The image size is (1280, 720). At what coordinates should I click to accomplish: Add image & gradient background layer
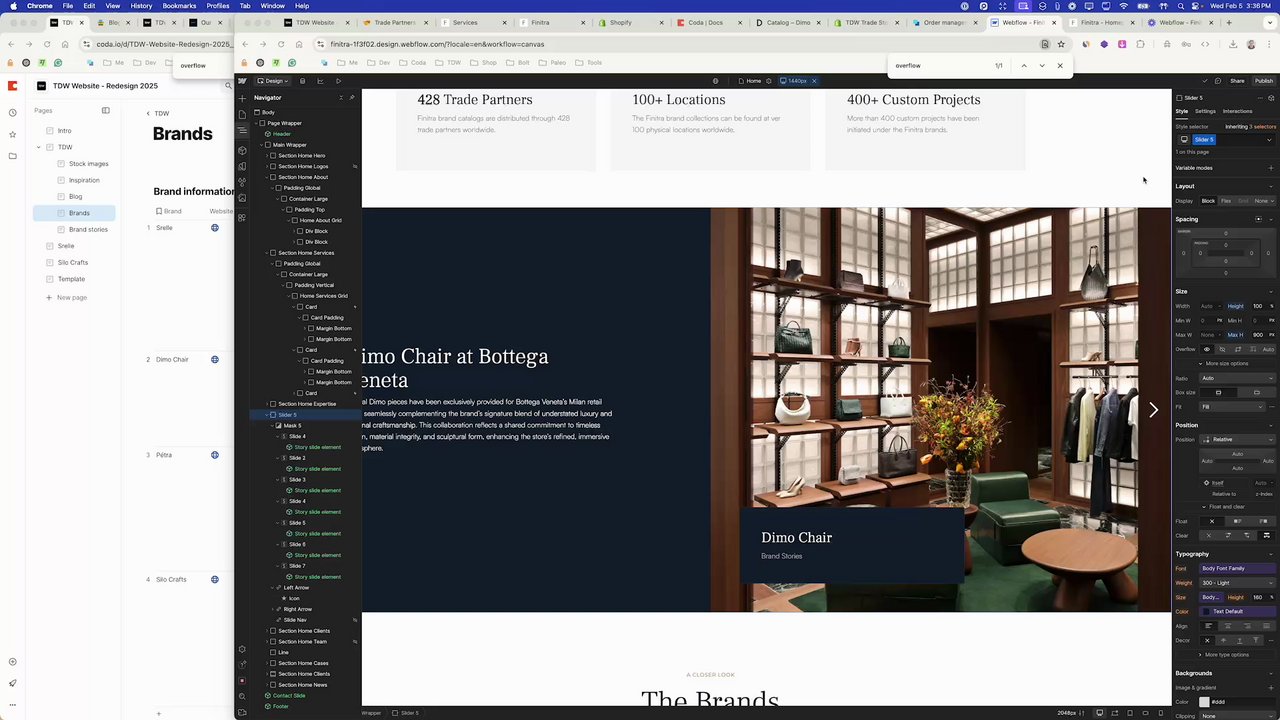click(x=1271, y=688)
